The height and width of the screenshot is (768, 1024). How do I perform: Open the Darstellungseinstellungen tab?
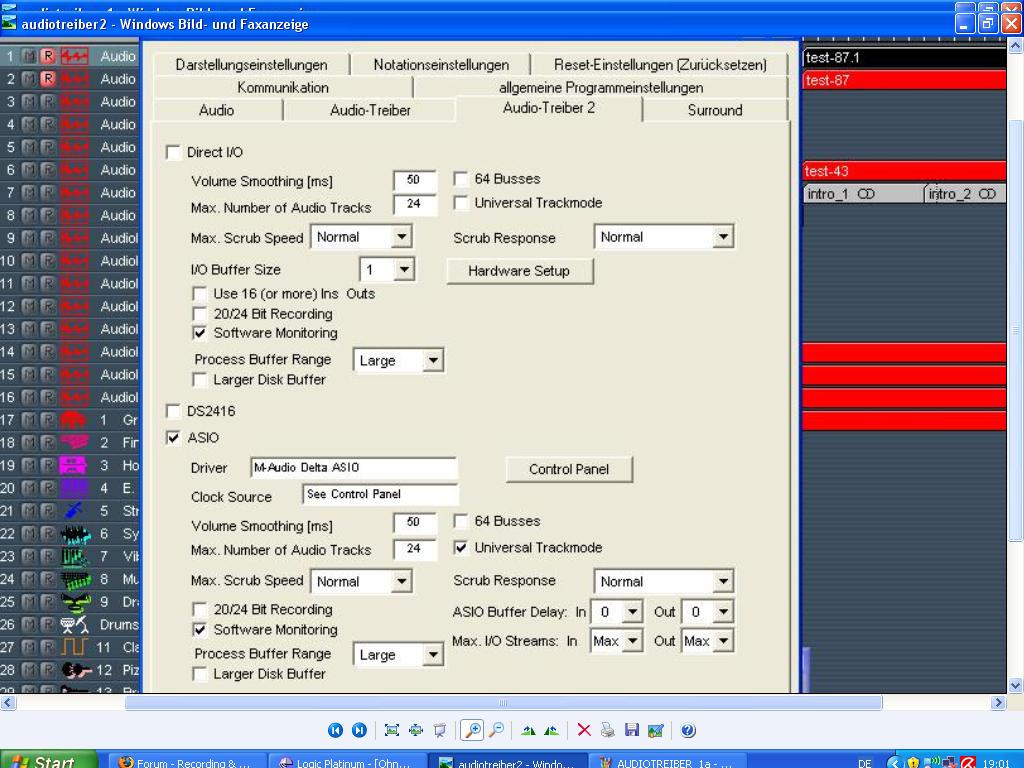tap(251, 65)
